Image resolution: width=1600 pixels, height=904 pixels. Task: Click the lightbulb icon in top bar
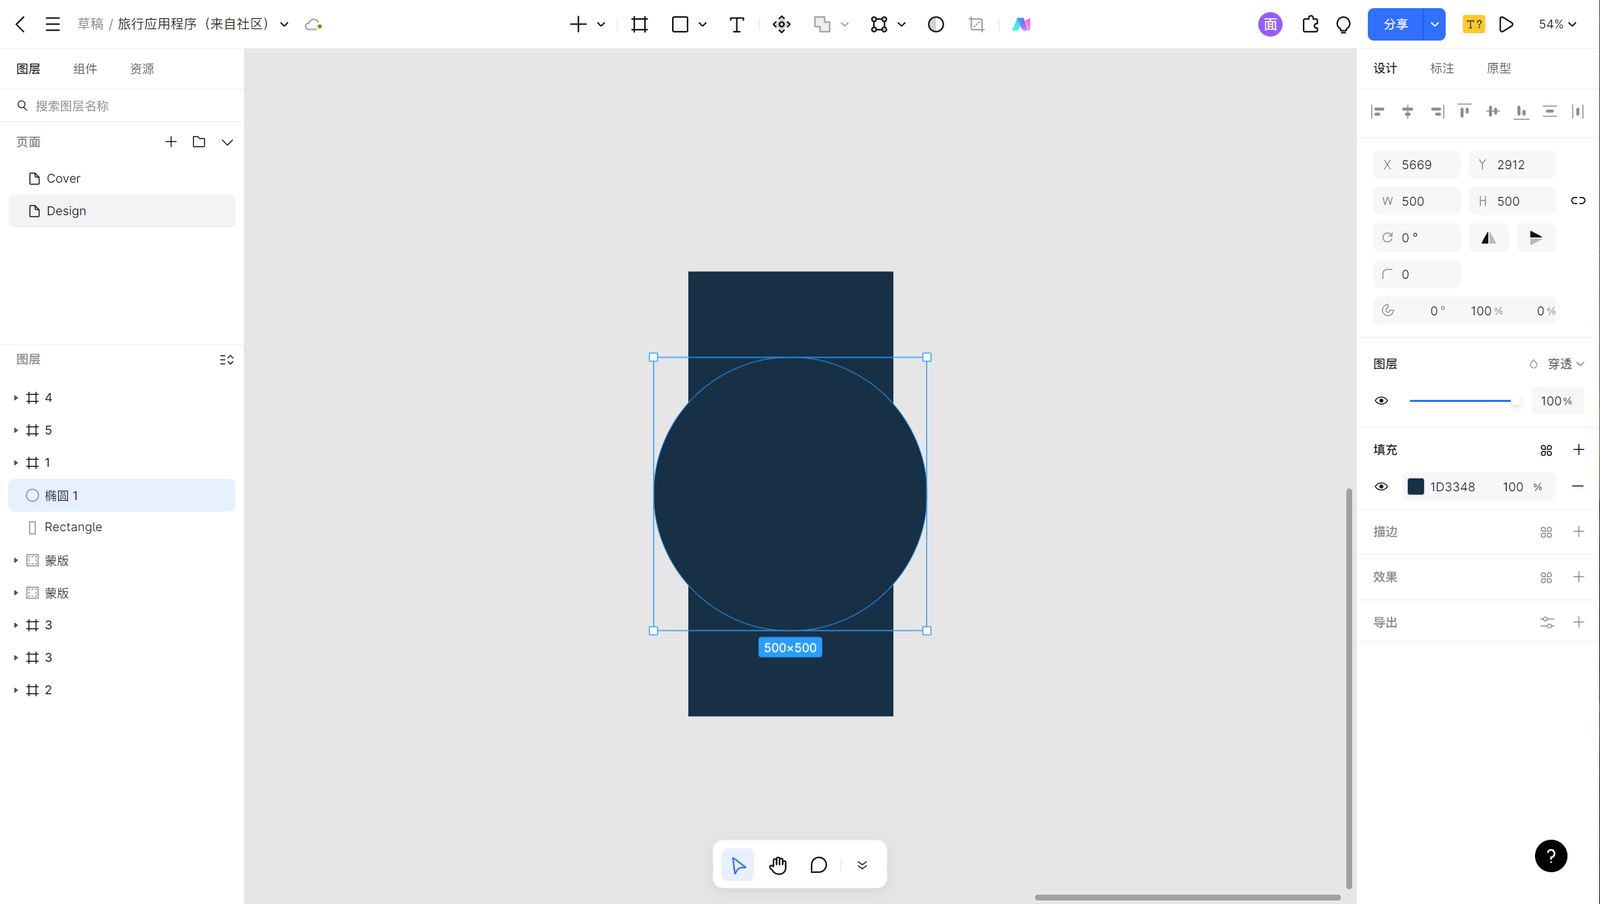(x=1344, y=24)
